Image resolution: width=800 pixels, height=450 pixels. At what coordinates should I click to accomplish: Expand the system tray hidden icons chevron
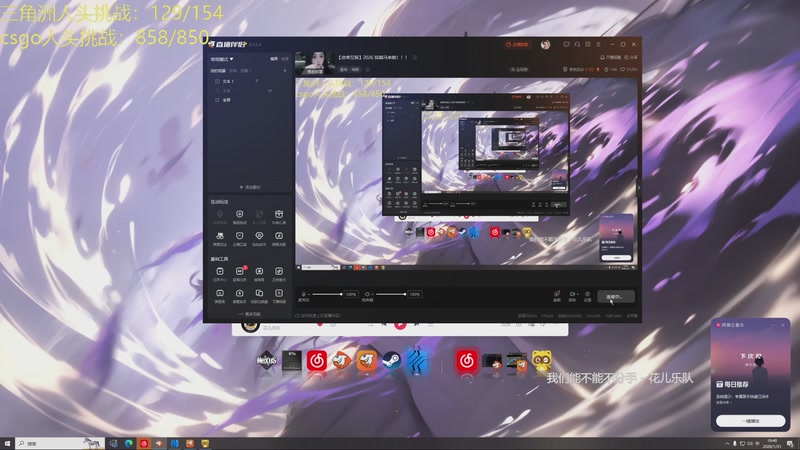pos(728,443)
